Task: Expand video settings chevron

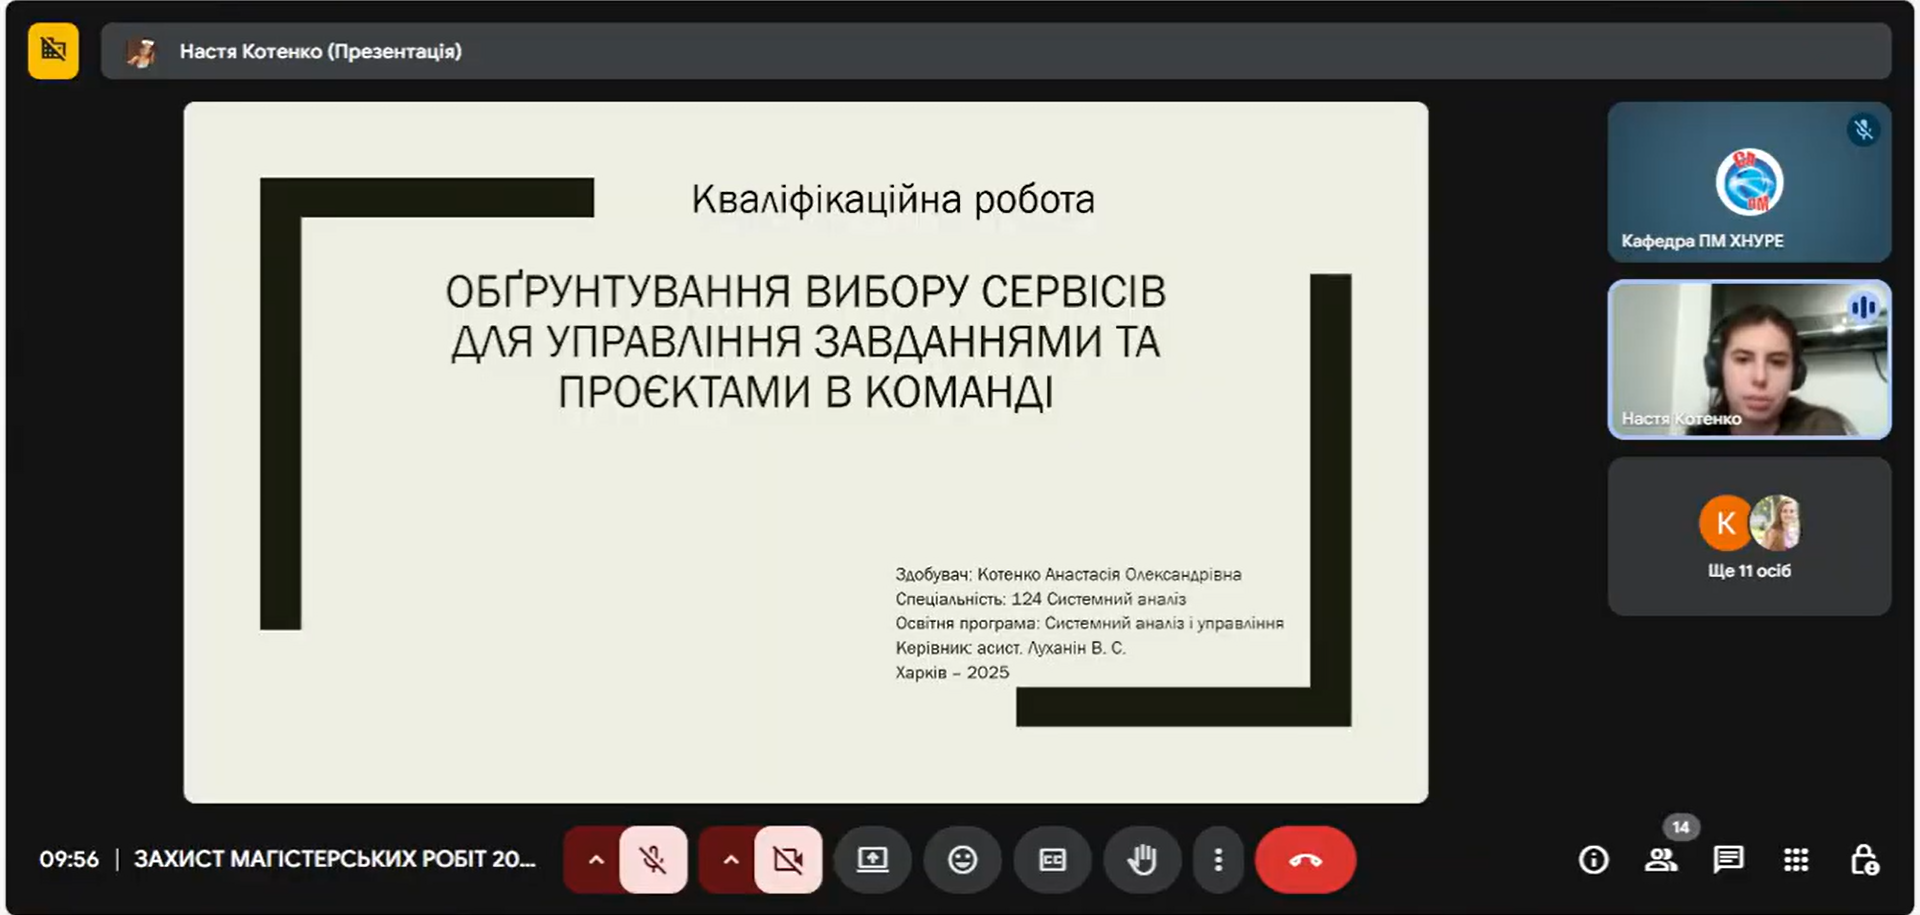Action: pos(731,860)
